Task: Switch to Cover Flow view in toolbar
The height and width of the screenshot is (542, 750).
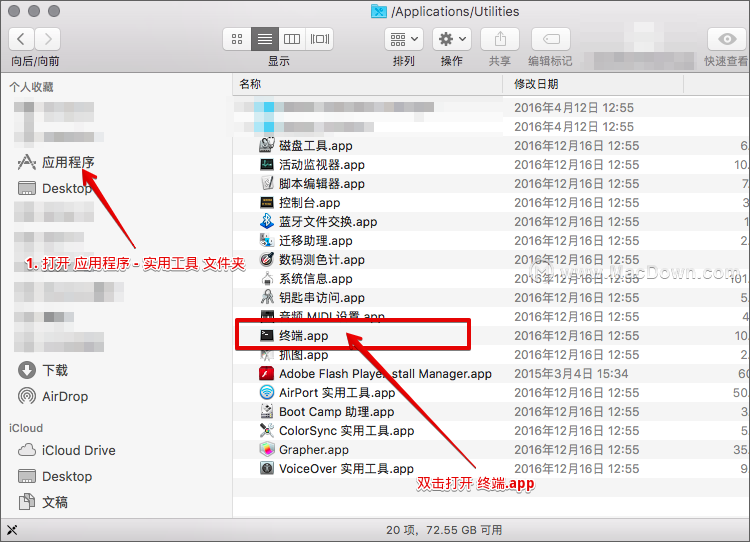Action: pyautogui.click(x=320, y=39)
